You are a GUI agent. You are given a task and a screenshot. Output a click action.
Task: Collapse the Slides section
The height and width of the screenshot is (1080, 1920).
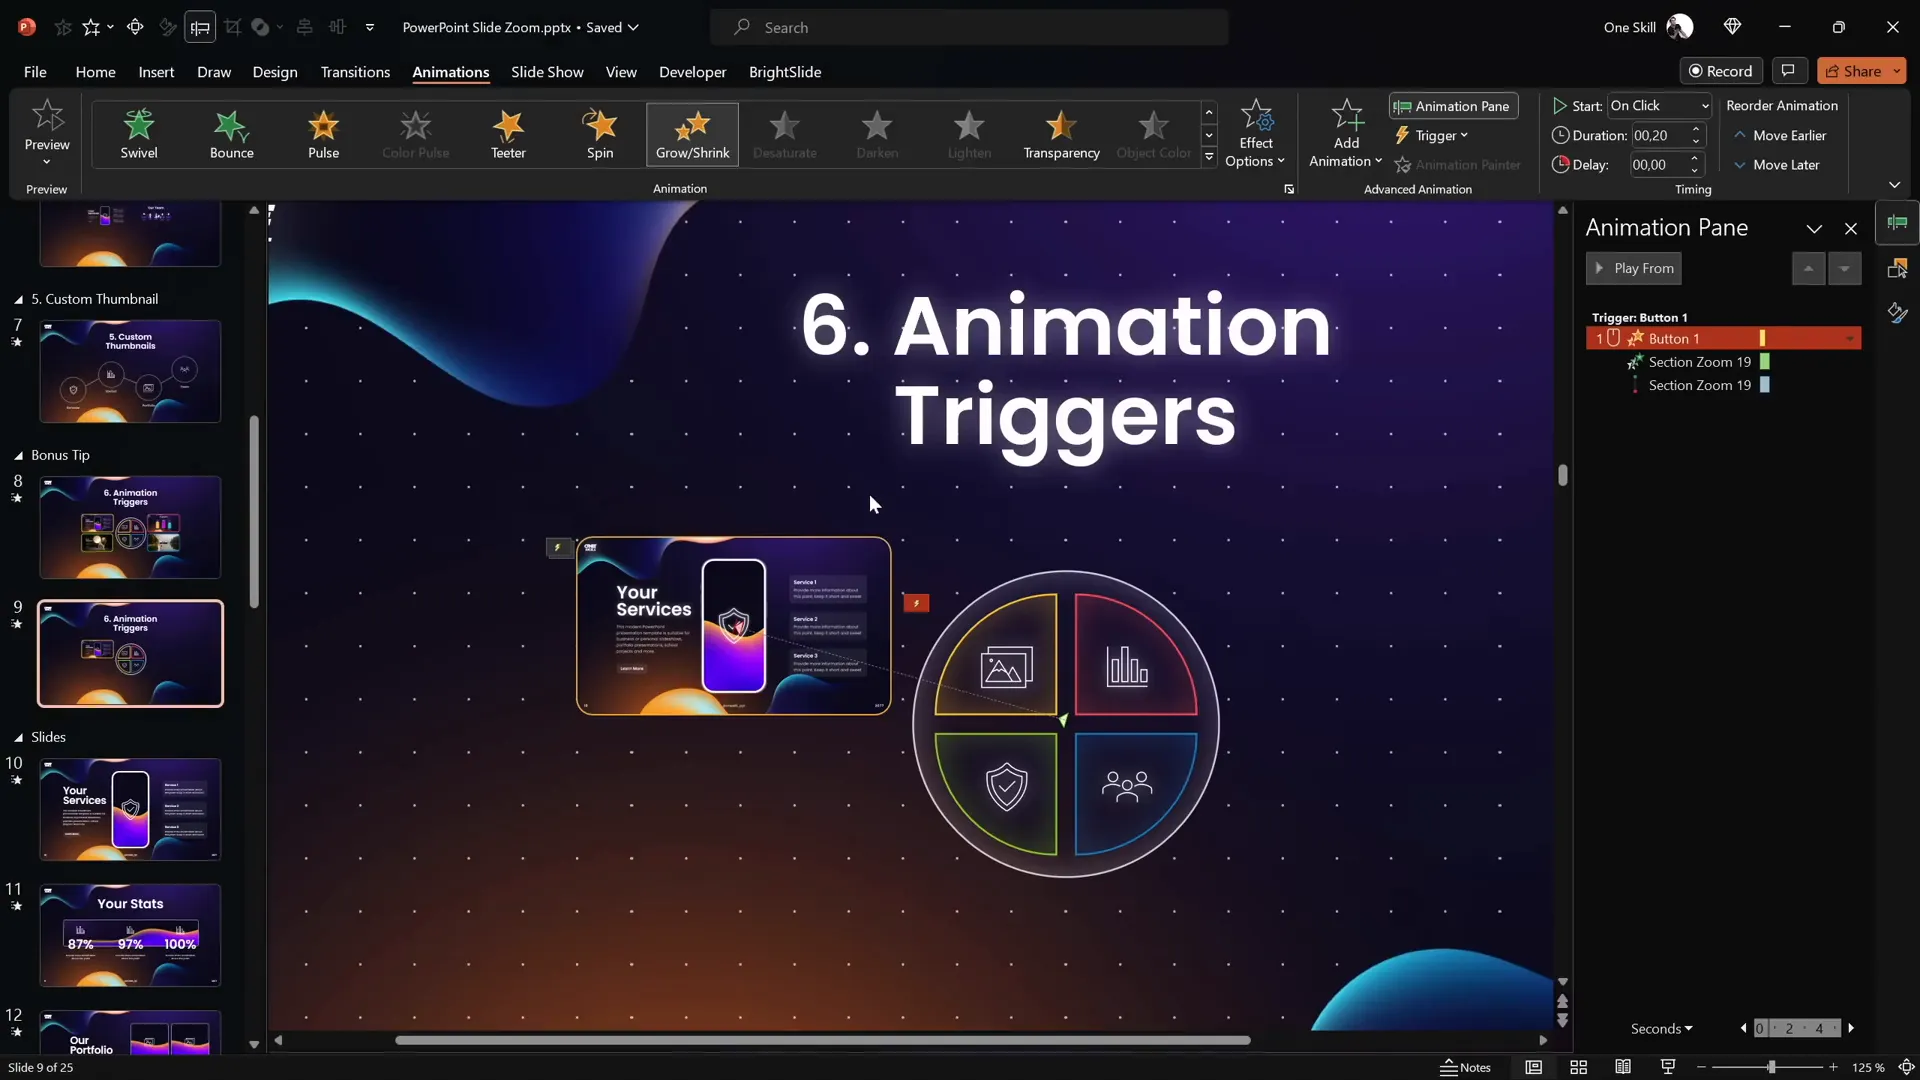18,737
